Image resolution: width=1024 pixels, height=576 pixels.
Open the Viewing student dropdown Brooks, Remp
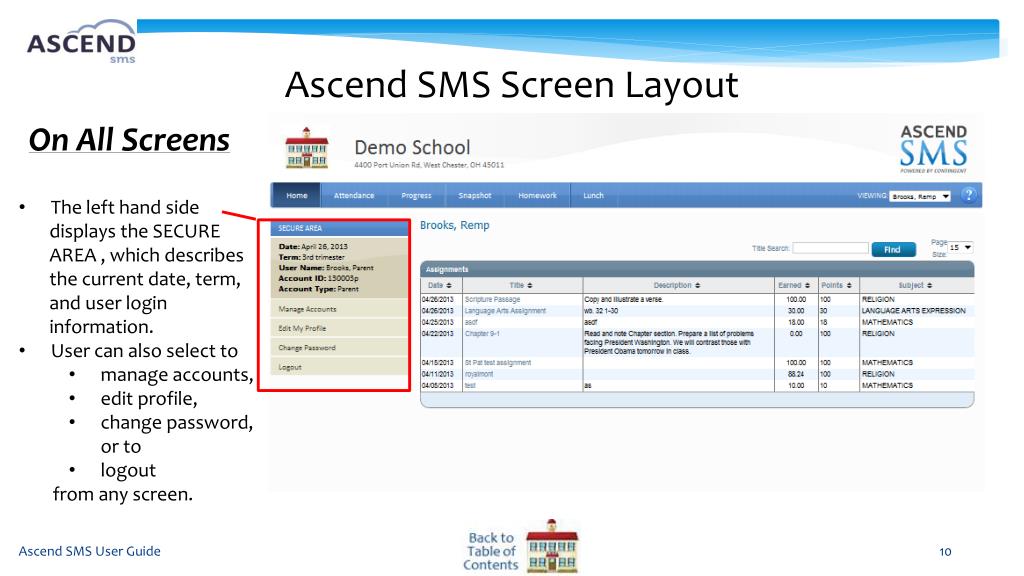[x=920, y=196]
